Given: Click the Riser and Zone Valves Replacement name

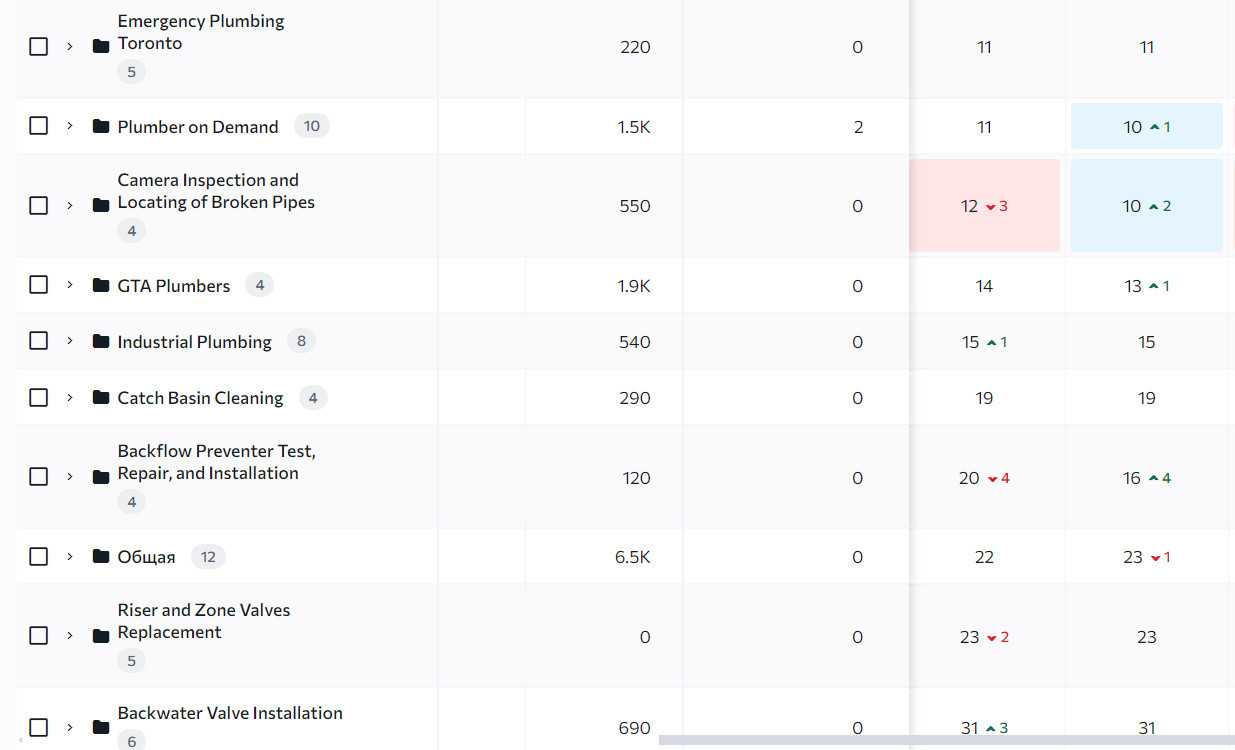Looking at the screenshot, I should [x=203, y=621].
